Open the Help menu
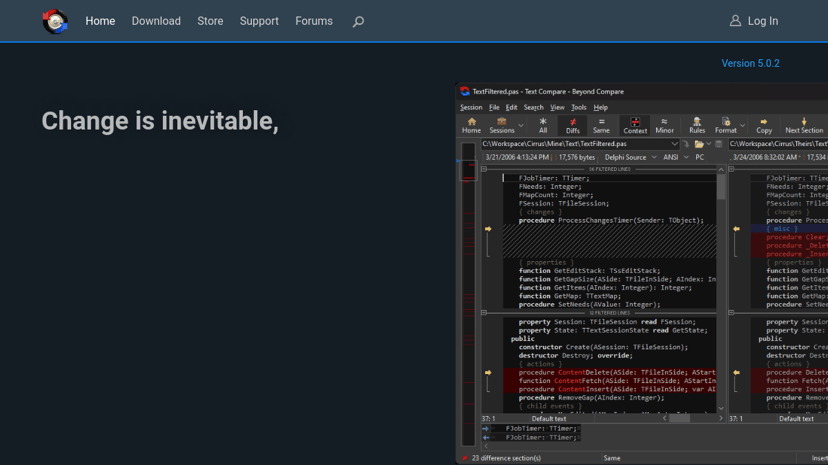Viewport: 828px width, 465px height. [x=600, y=107]
